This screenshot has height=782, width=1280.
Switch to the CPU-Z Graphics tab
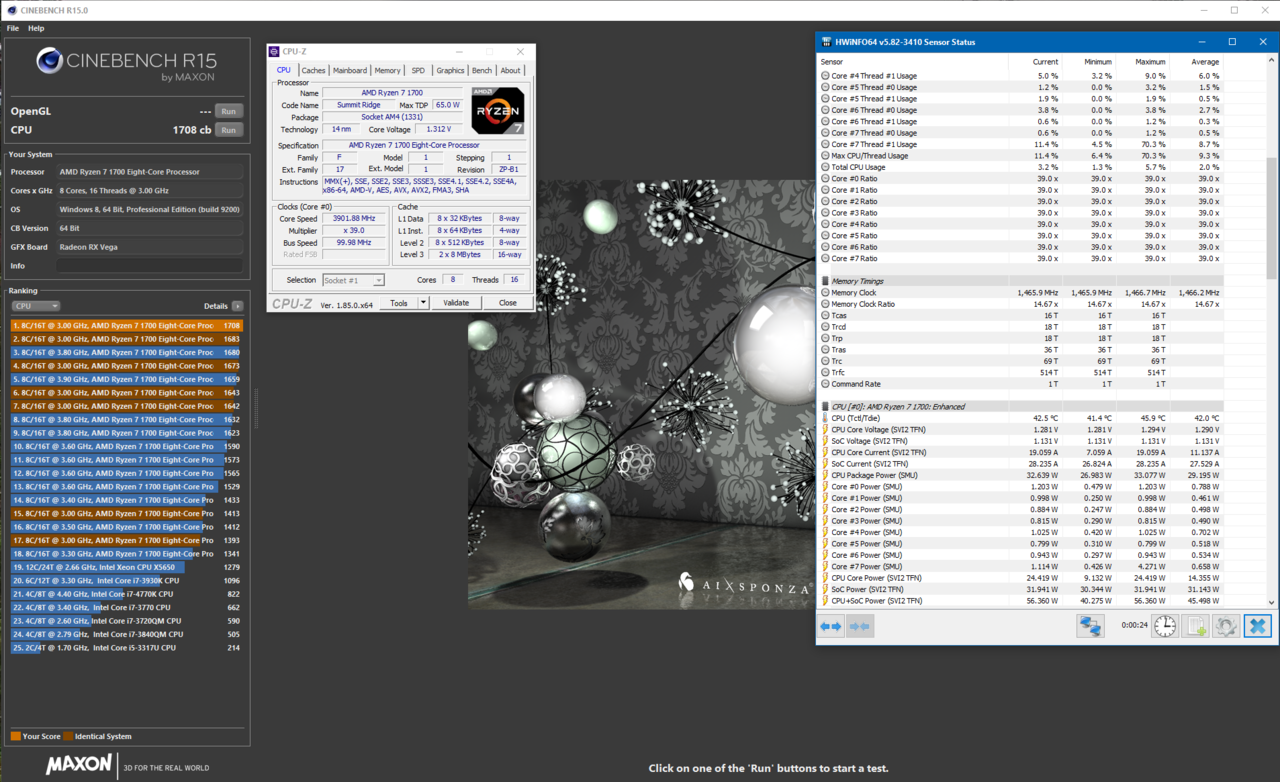(x=450, y=70)
